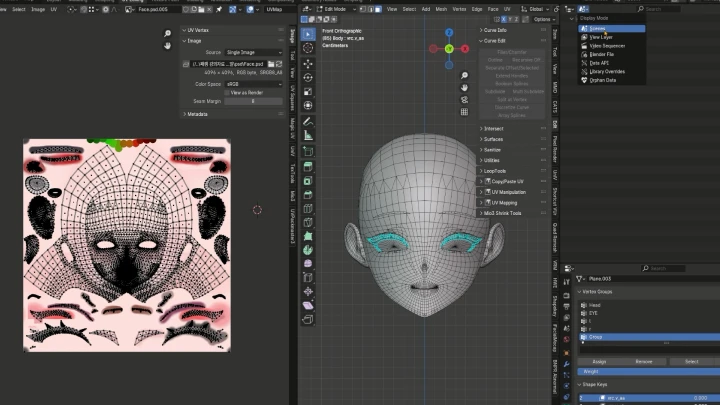Enable vertex select mode
The width and height of the screenshot is (720, 405).
(x=363, y=9)
